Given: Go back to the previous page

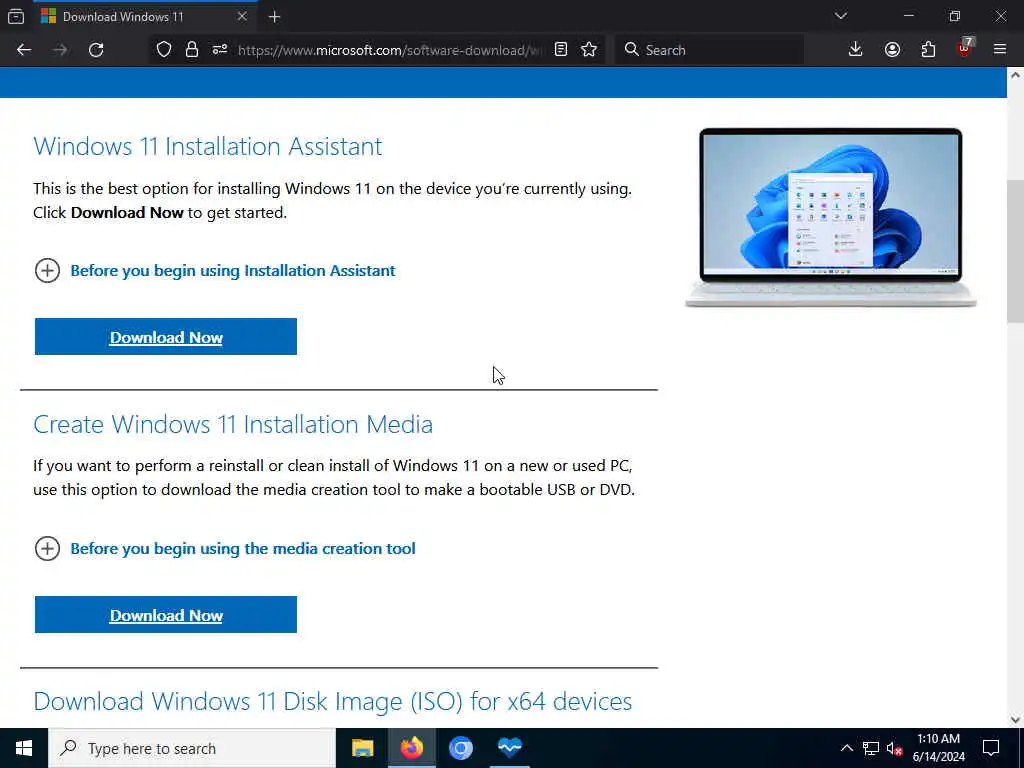Looking at the screenshot, I should point(24,50).
